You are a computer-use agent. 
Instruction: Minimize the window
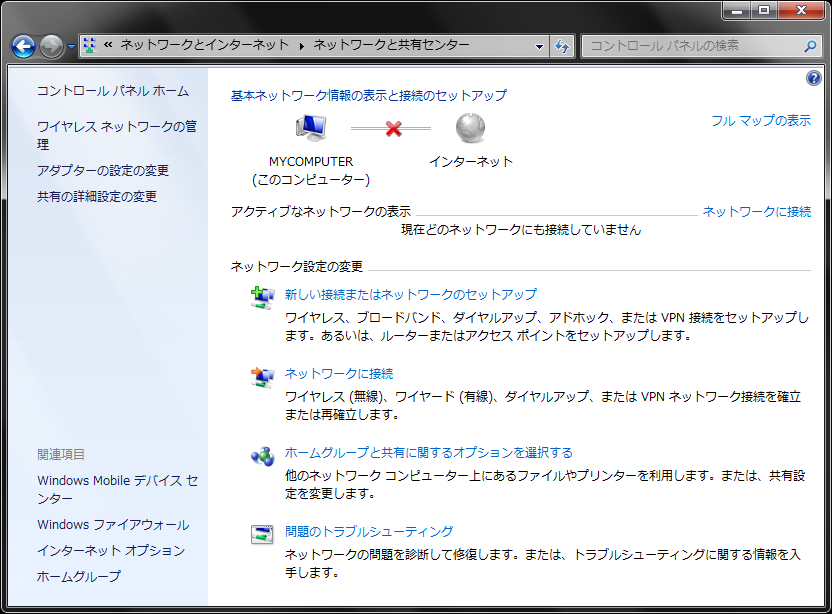point(736,10)
